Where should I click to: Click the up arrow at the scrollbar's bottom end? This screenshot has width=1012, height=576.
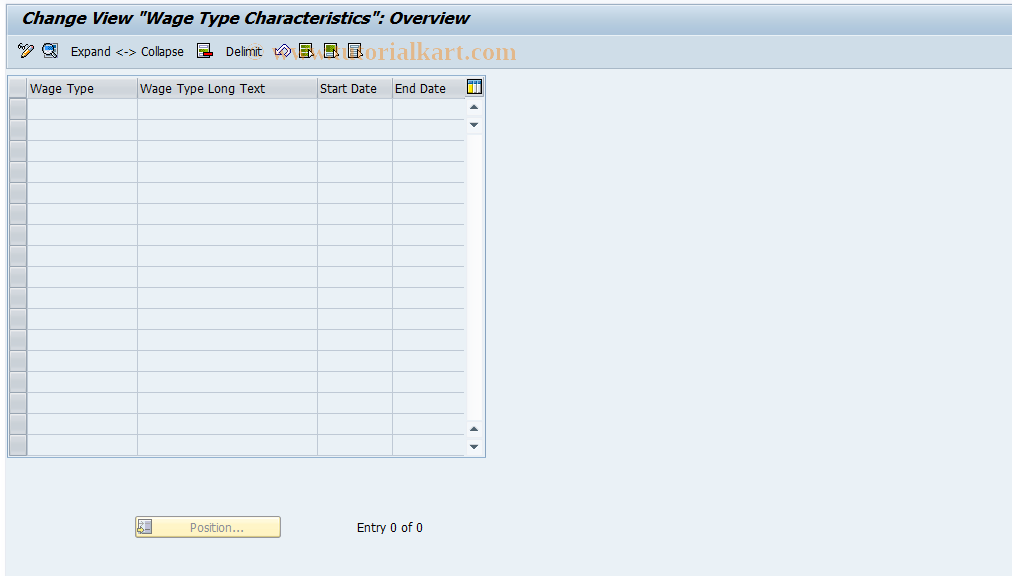(x=474, y=429)
